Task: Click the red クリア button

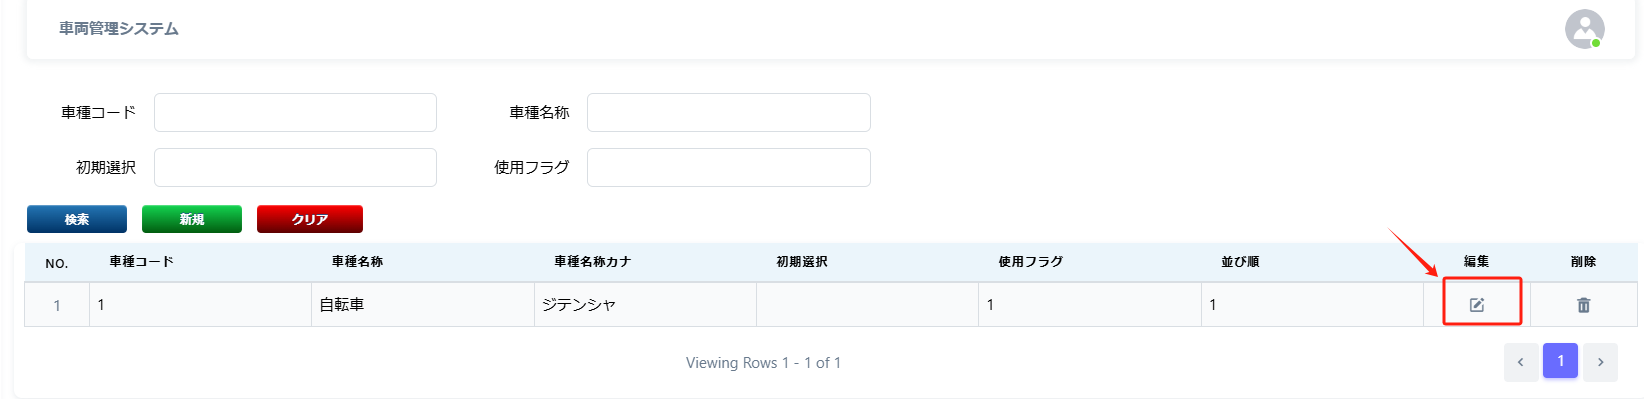Action: point(310,219)
